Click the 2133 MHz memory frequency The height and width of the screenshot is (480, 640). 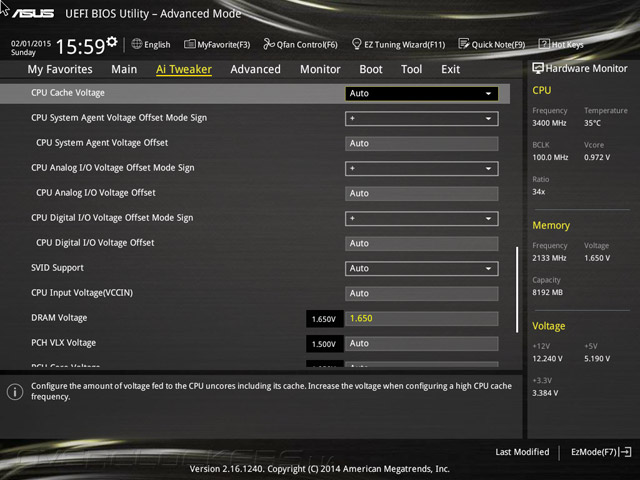click(549, 258)
